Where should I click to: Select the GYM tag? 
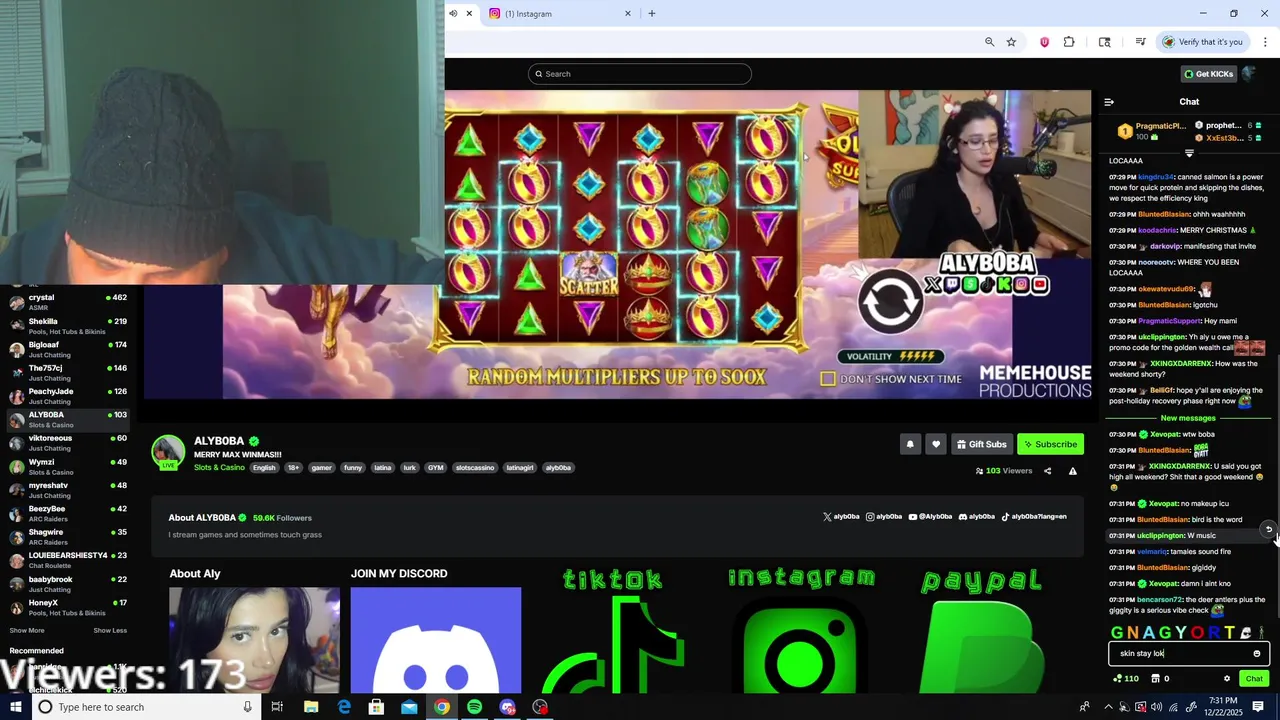click(435, 468)
